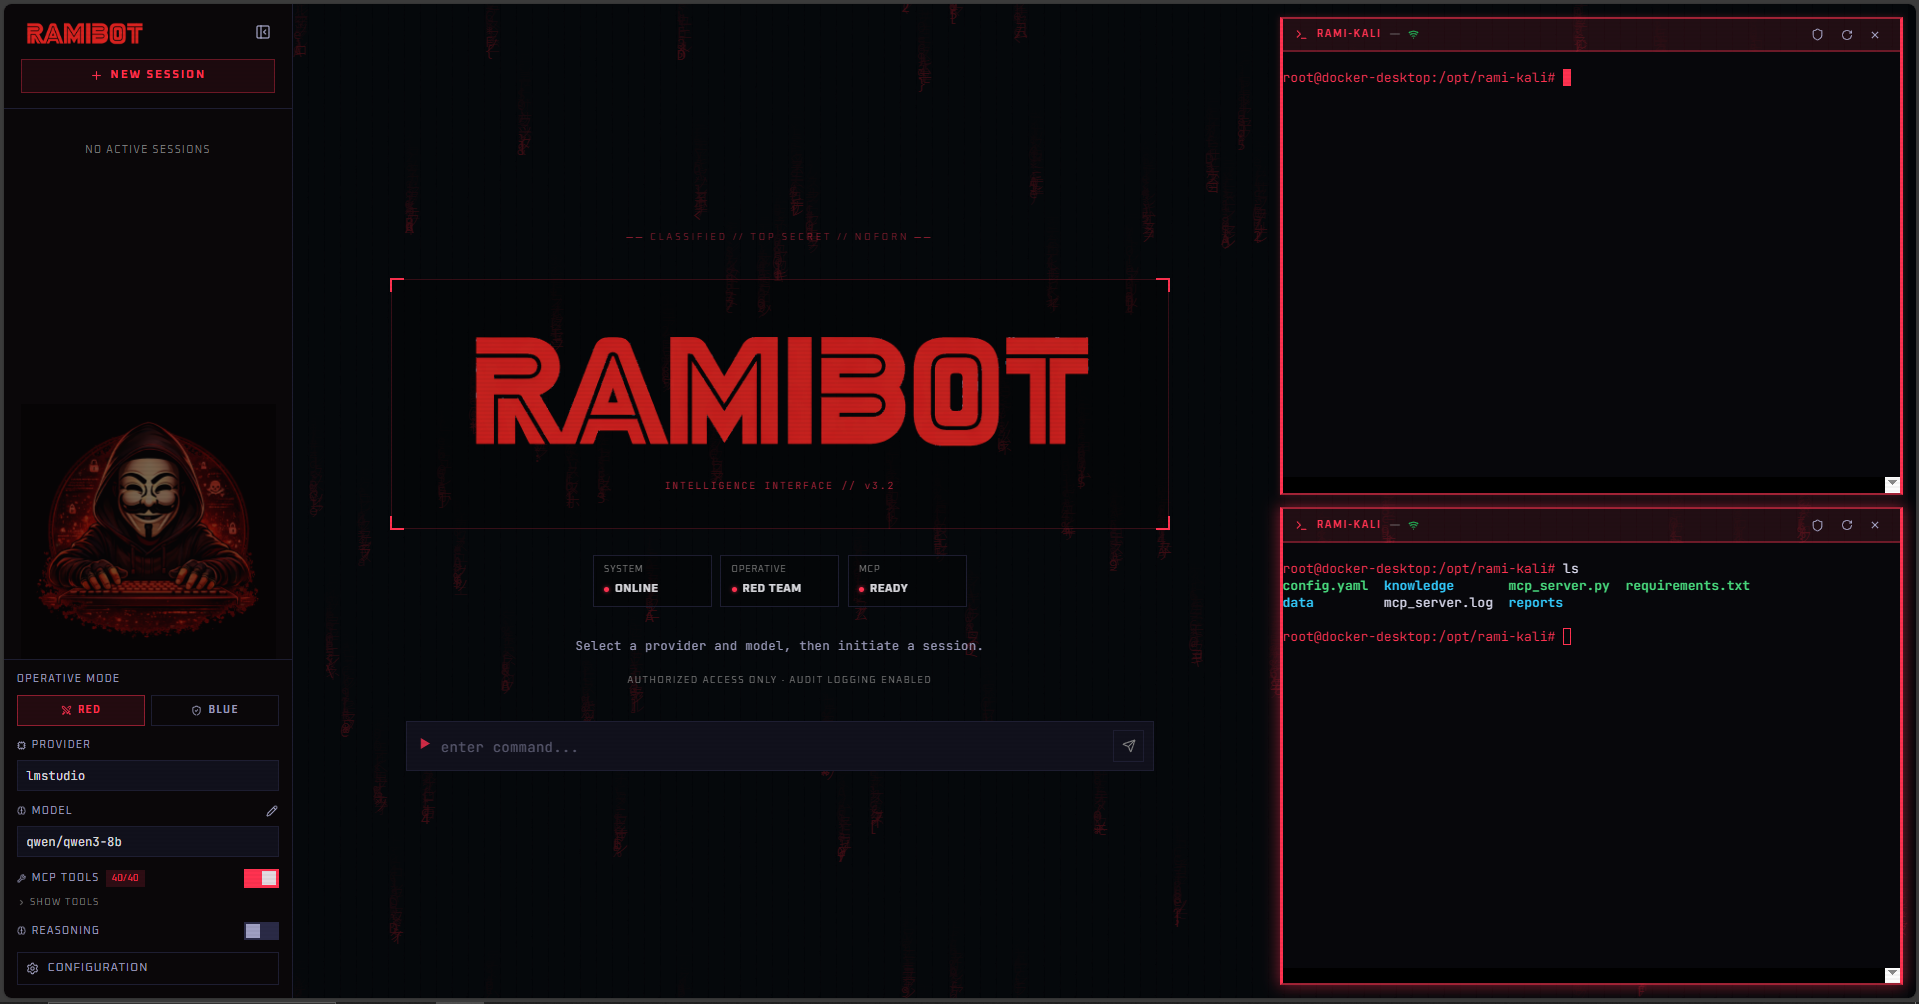
Task: Click the MCP READY status card
Action: pos(907,580)
